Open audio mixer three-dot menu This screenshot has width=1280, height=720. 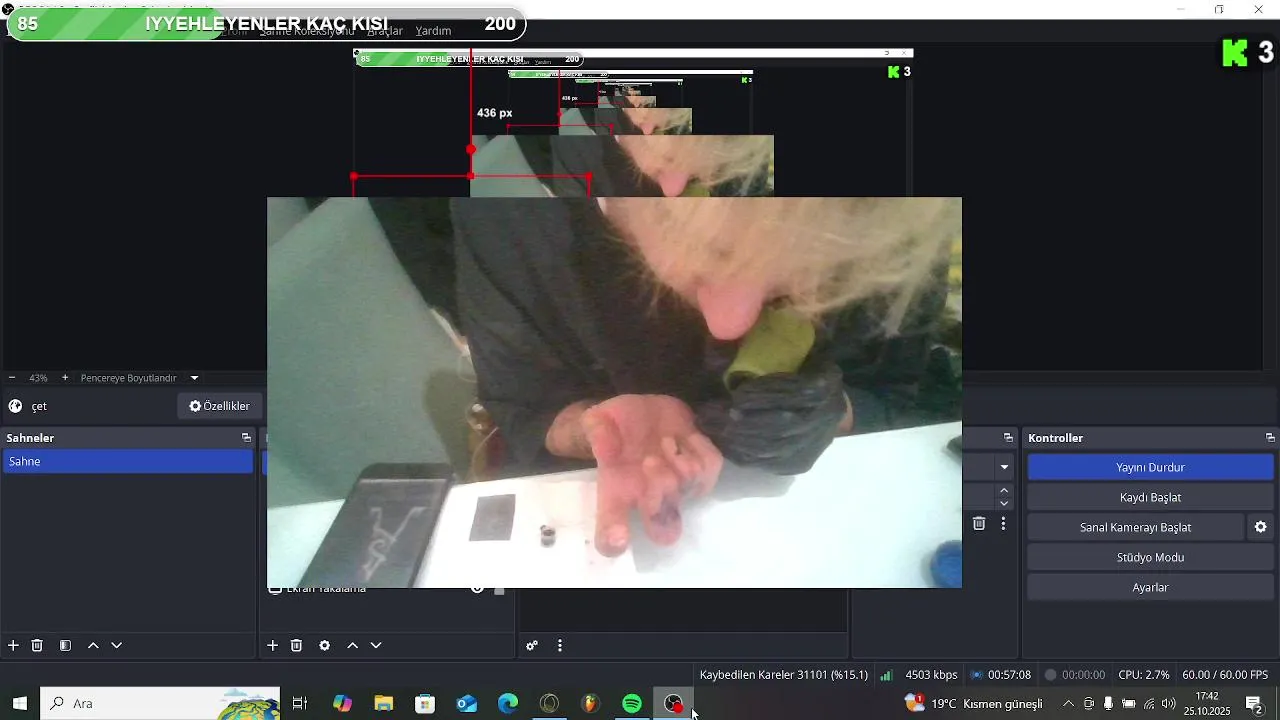[x=559, y=646]
